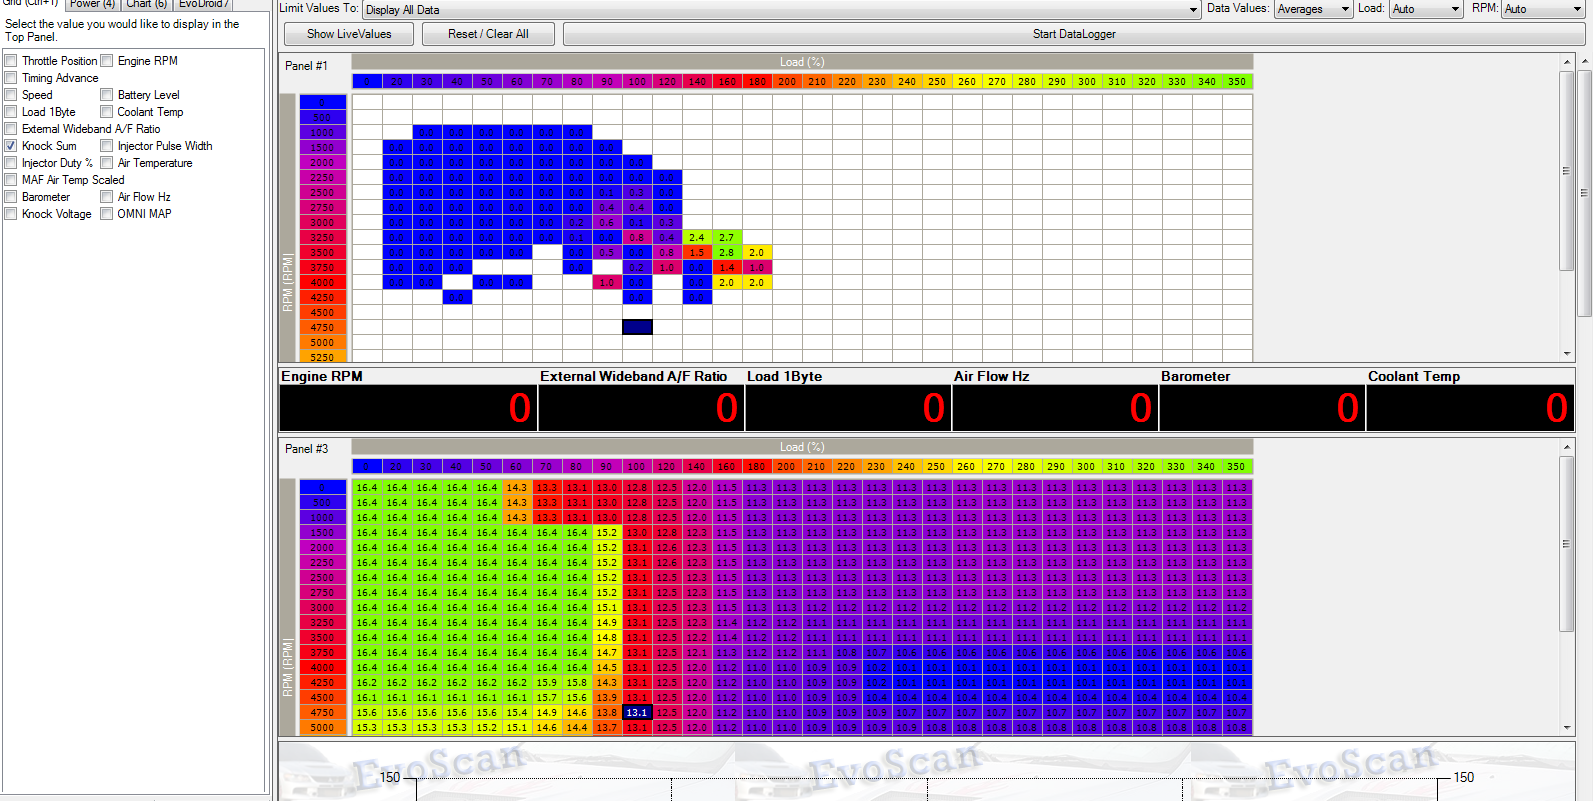This screenshot has width=1593, height=801.
Task: Click Panel #1 vertical scrollbar thumb
Action: (1567, 170)
